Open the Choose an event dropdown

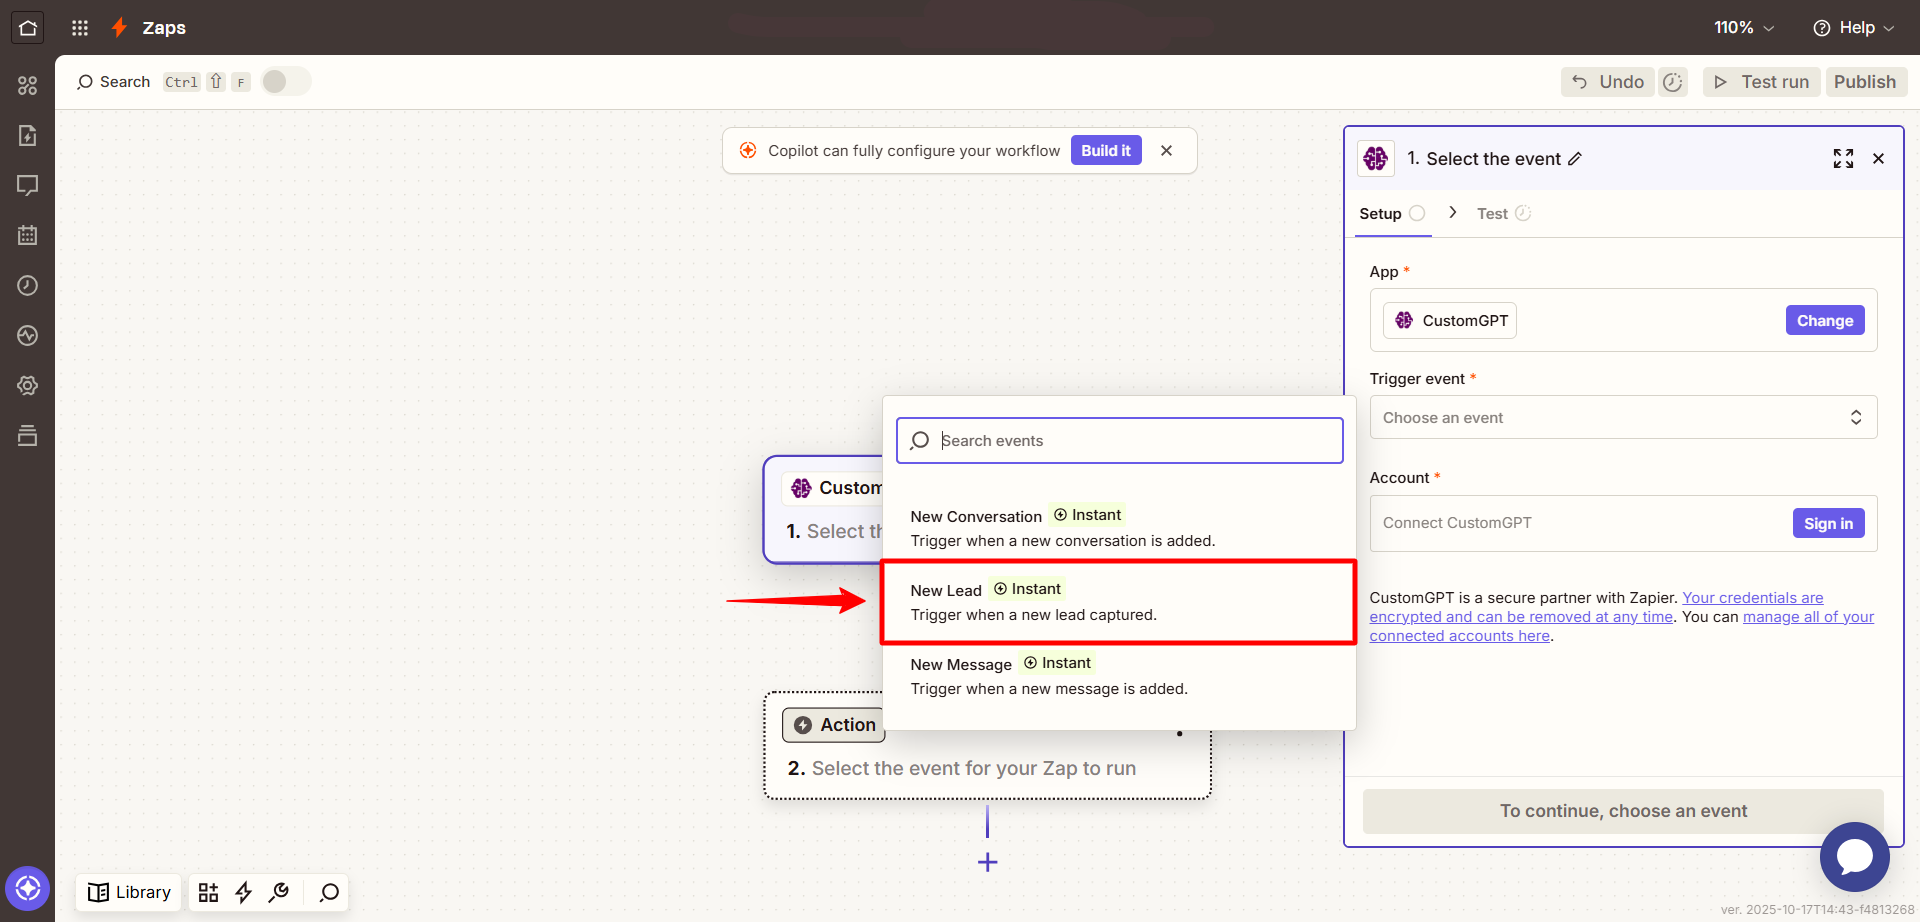pyautogui.click(x=1623, y=417)
